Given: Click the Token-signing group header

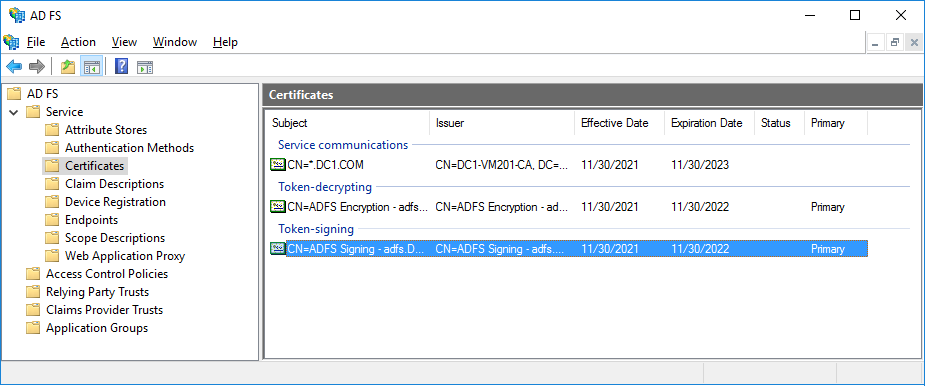Looking at the screenshot, I should click(x=316, y=229).
